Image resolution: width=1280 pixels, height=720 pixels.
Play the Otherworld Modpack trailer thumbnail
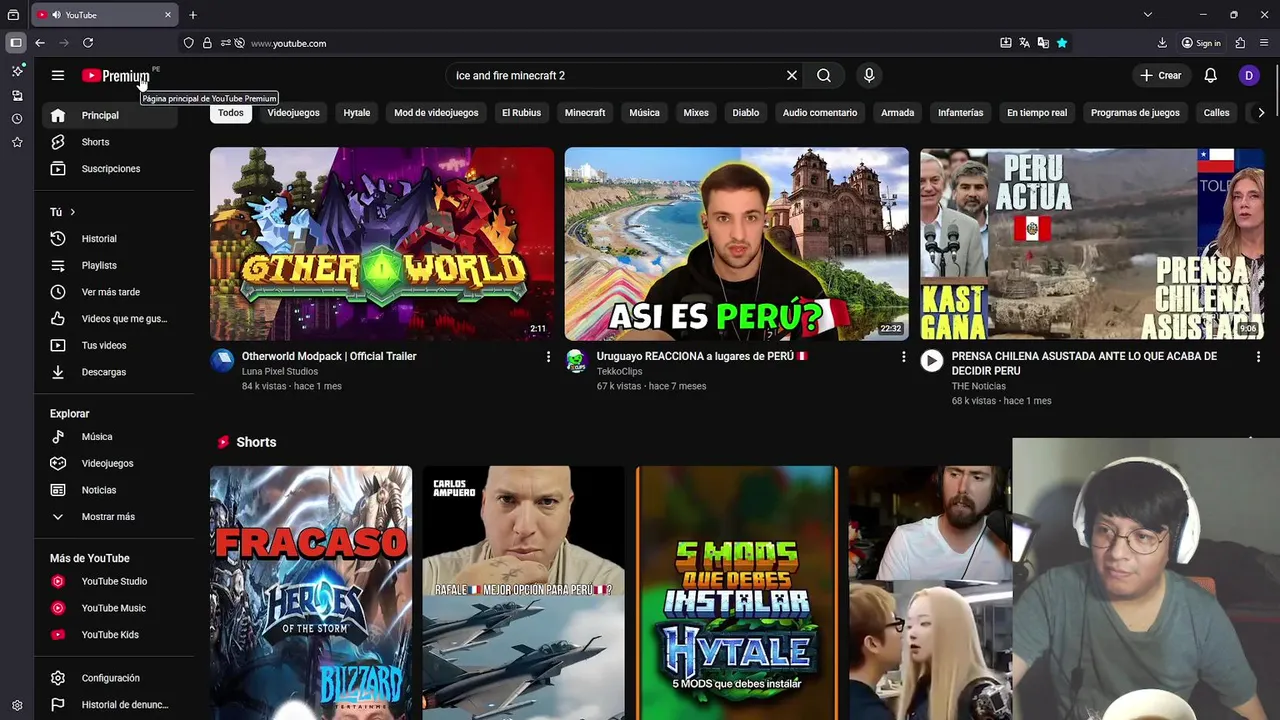(382, 244)
